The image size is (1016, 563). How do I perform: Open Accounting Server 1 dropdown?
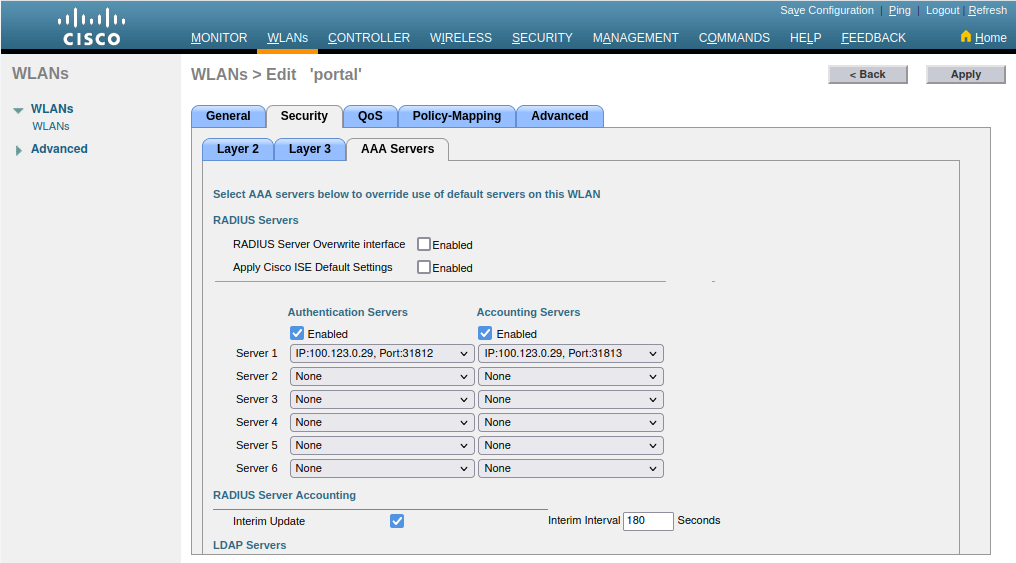click(570, 353)
